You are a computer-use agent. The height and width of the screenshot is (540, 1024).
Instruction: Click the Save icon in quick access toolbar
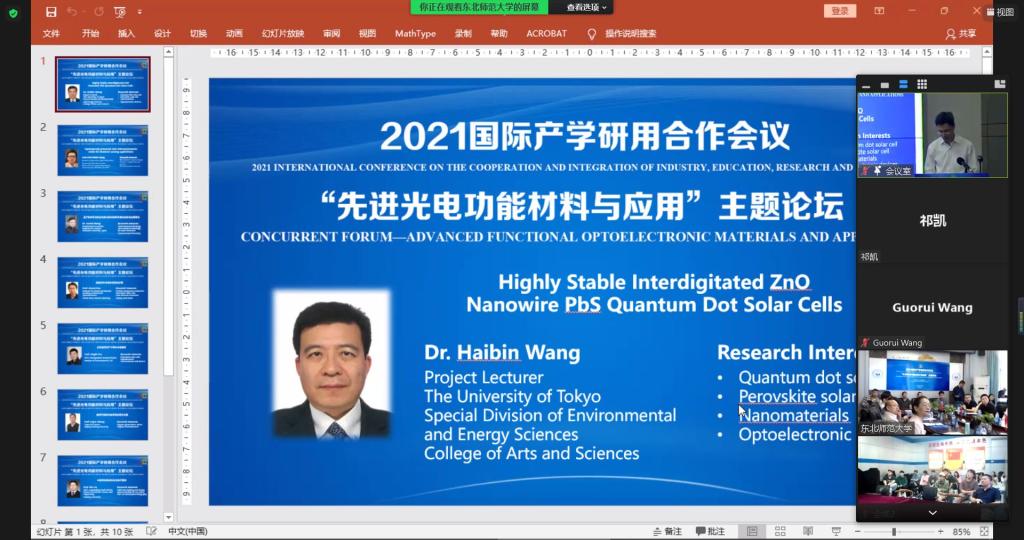(x=51, y=11)
